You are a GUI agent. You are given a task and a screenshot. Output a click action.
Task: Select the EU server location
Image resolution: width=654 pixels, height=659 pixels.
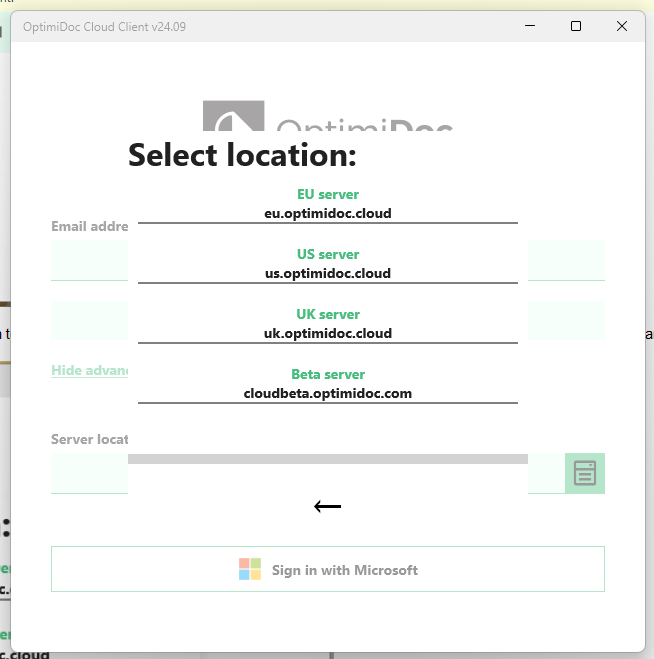pyautogui.click(x=328, y=204)
